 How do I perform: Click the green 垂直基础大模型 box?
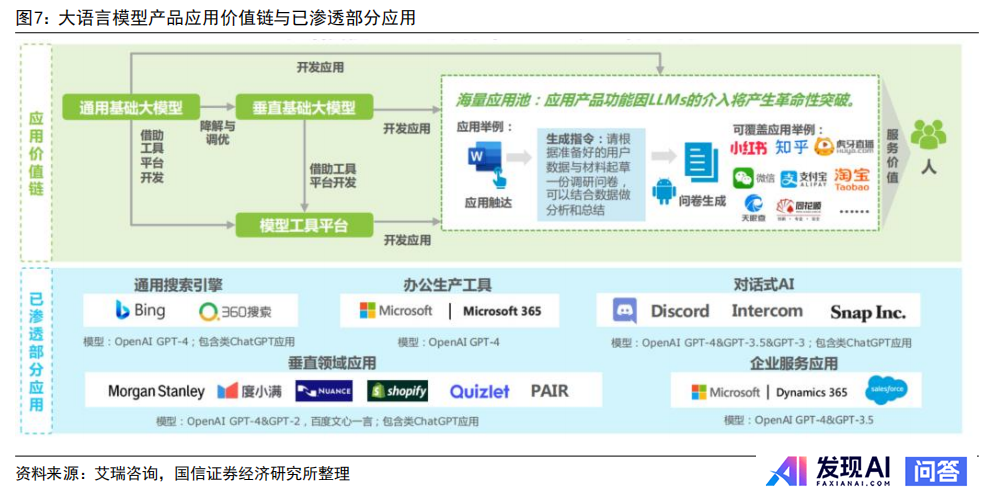point(304,107)
